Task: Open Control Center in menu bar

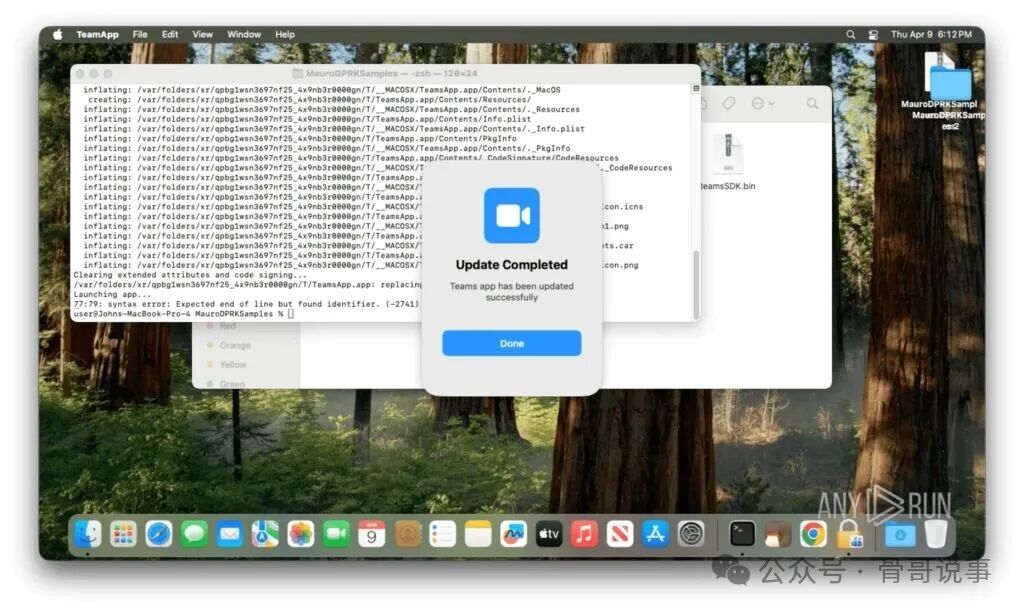Action: 873,35
